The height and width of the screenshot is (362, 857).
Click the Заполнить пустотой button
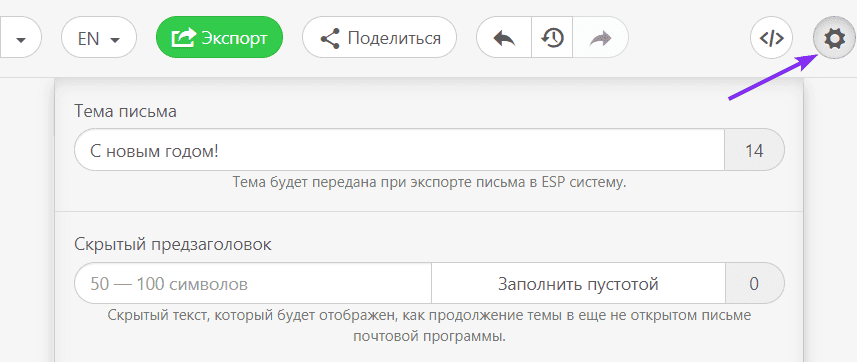click(x=578, y=283)
